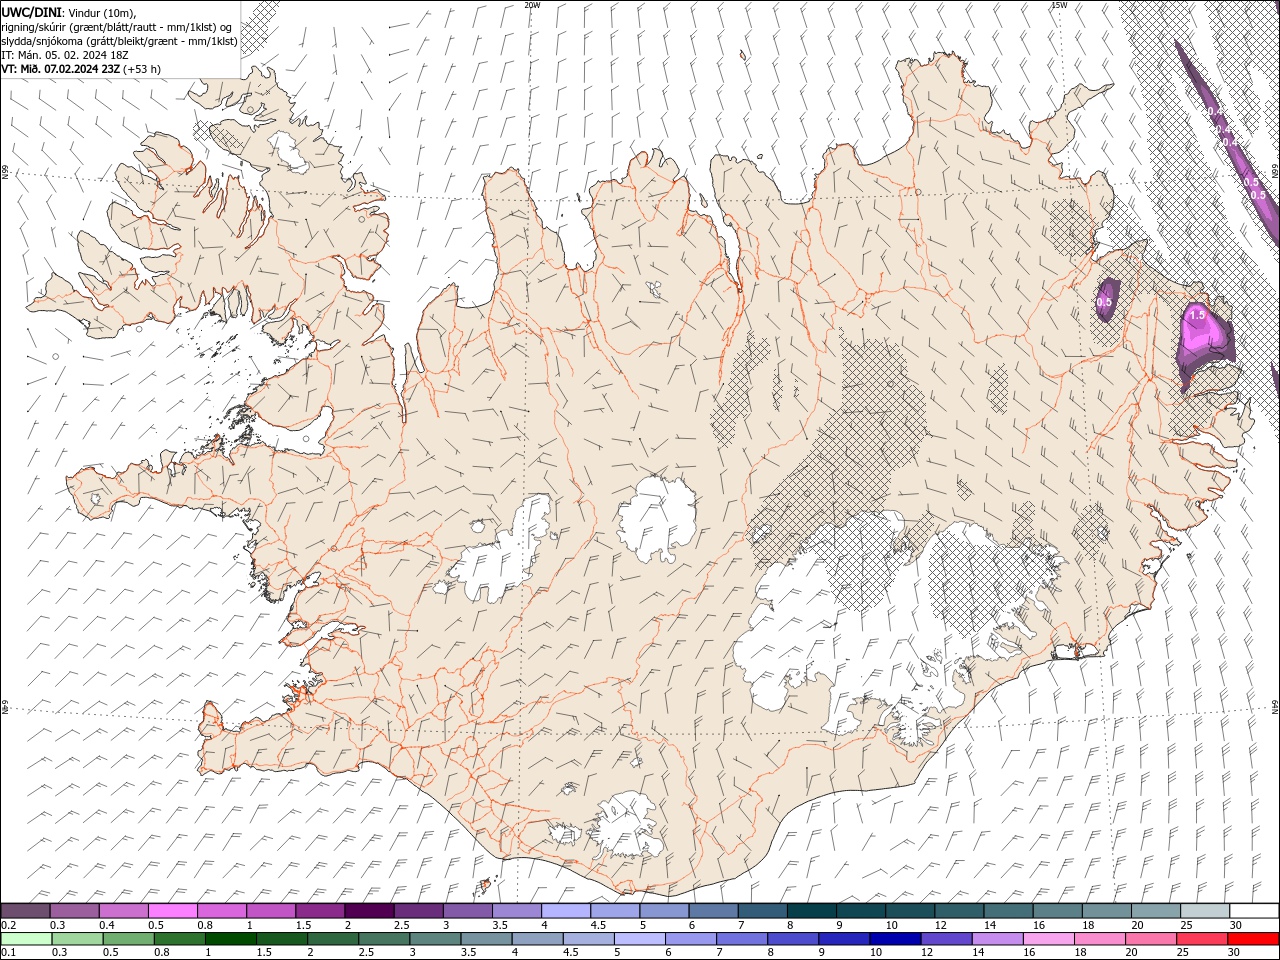The height and width of the screenshot is (960, 1280).
Task: Click the 'rigning/skúrir' legend description line
Action: [119, 26]
